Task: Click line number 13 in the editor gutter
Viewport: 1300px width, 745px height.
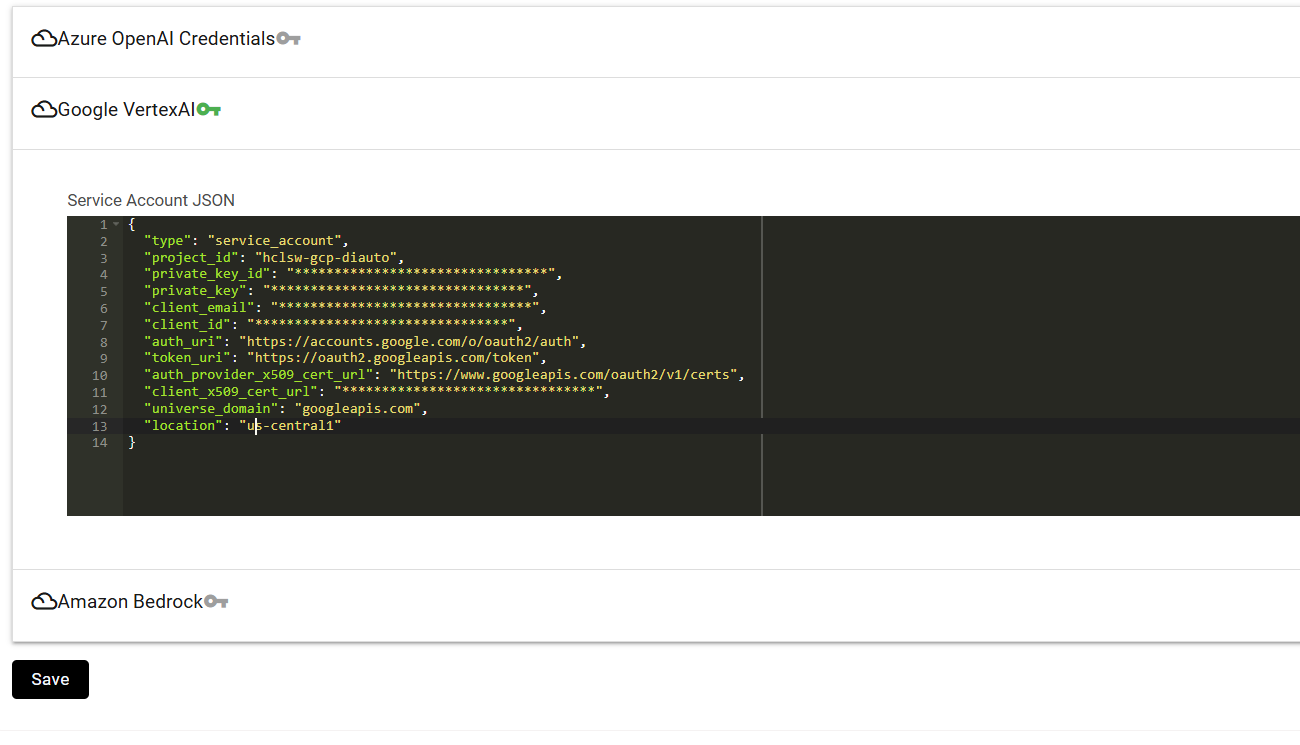Action: [x=98, y=426]
